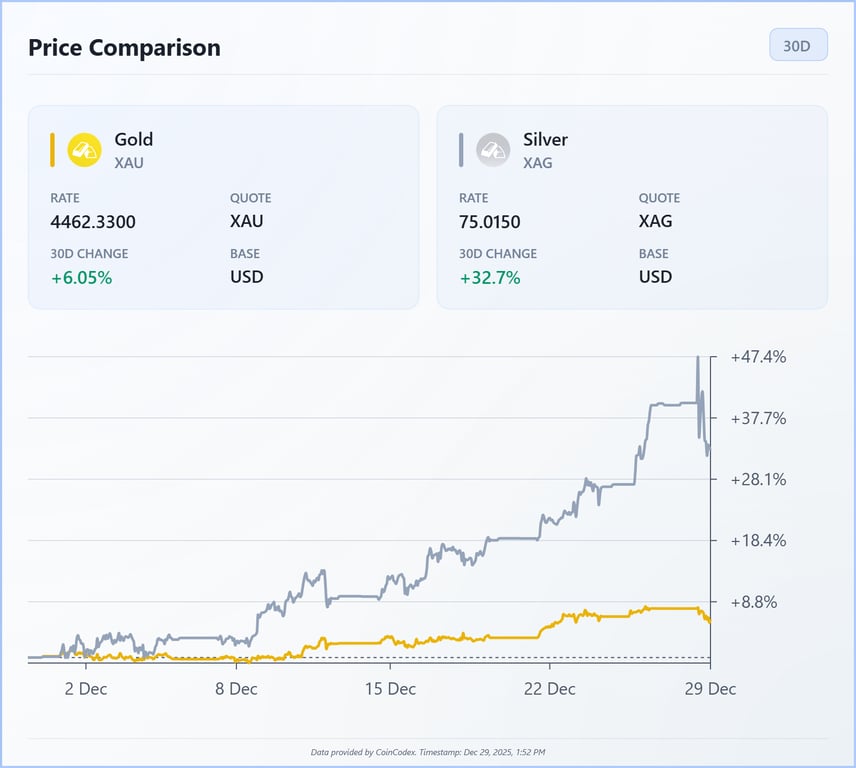Click the XAU quote label on Gold card

tap(246, 221)
